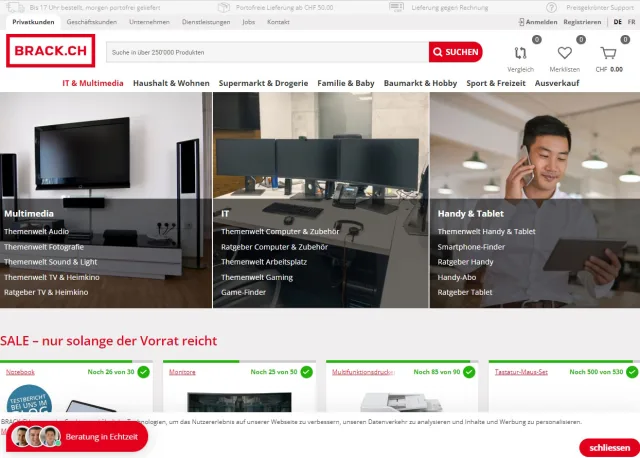
Task: Open Ratgeber Handy link
Action: tap(465, 262)
